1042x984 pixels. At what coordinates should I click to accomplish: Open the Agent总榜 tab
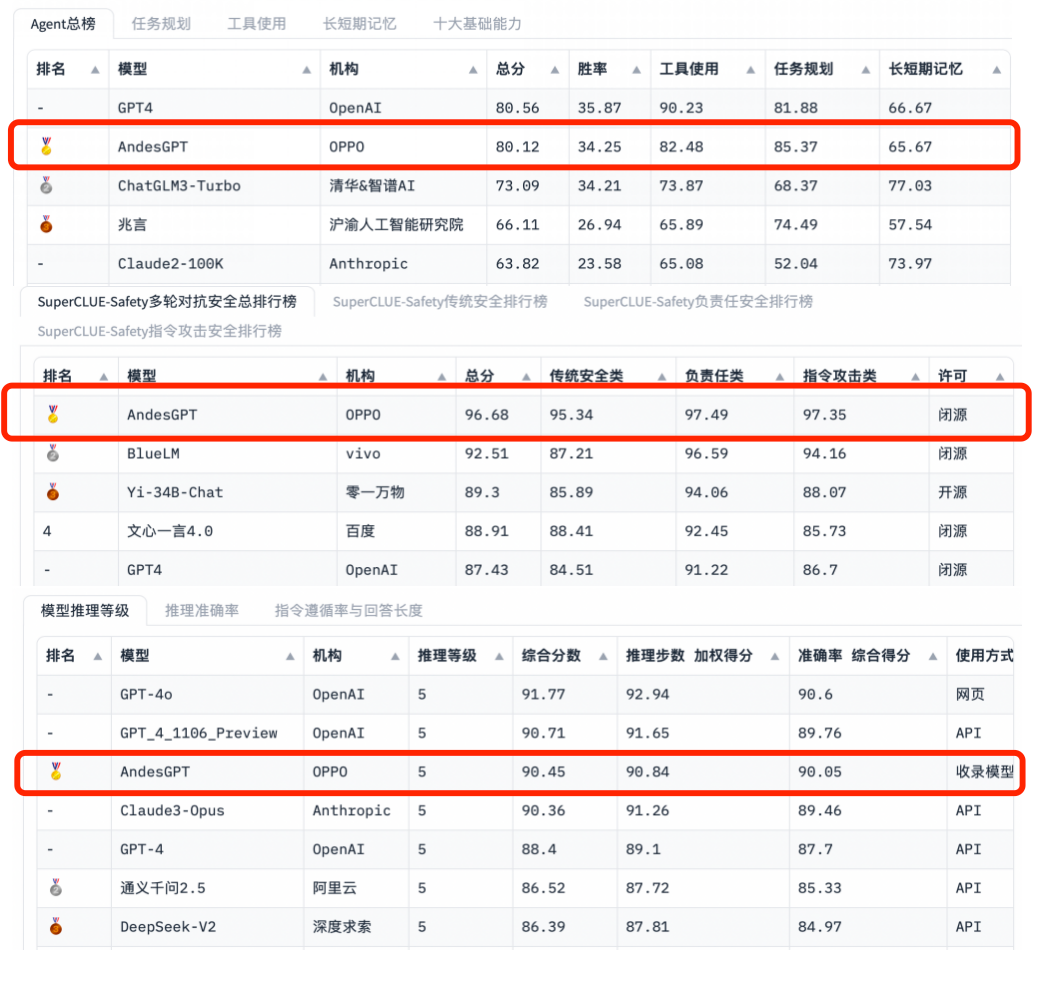pos(63,24)
